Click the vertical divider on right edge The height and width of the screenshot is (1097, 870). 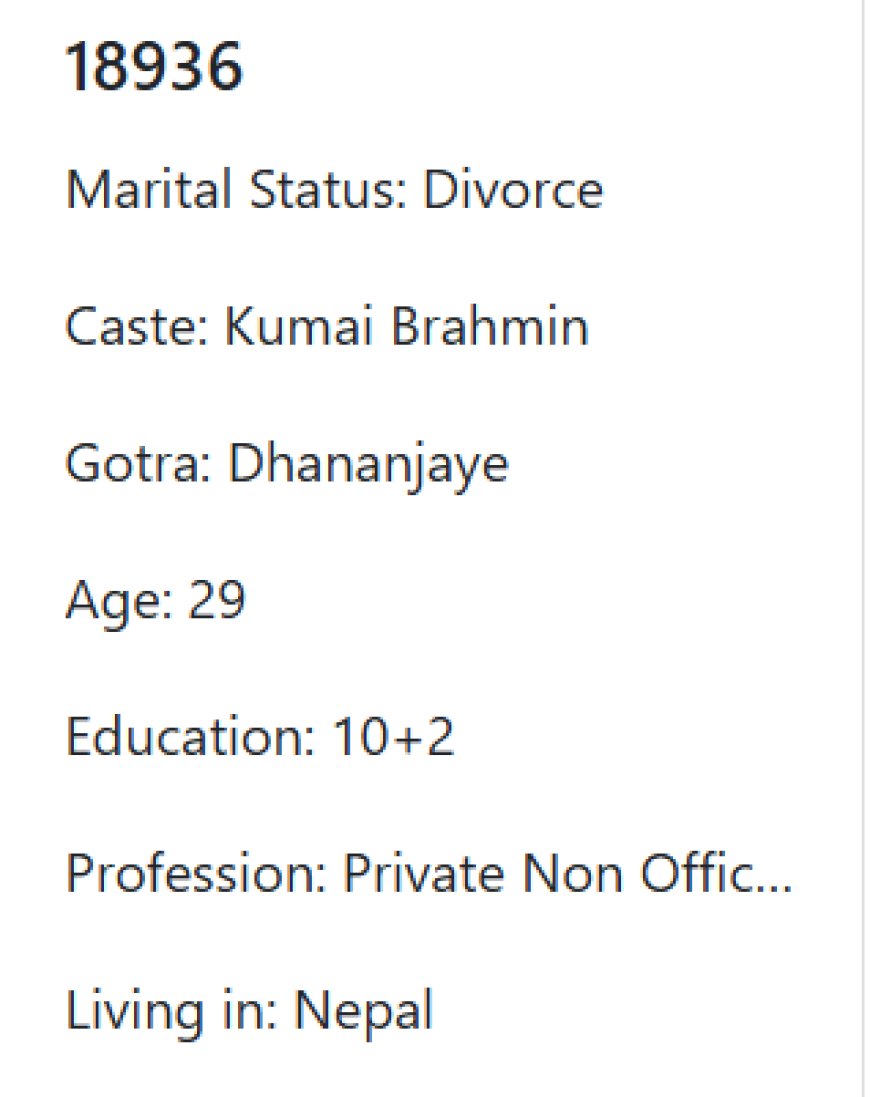(862, 548)
